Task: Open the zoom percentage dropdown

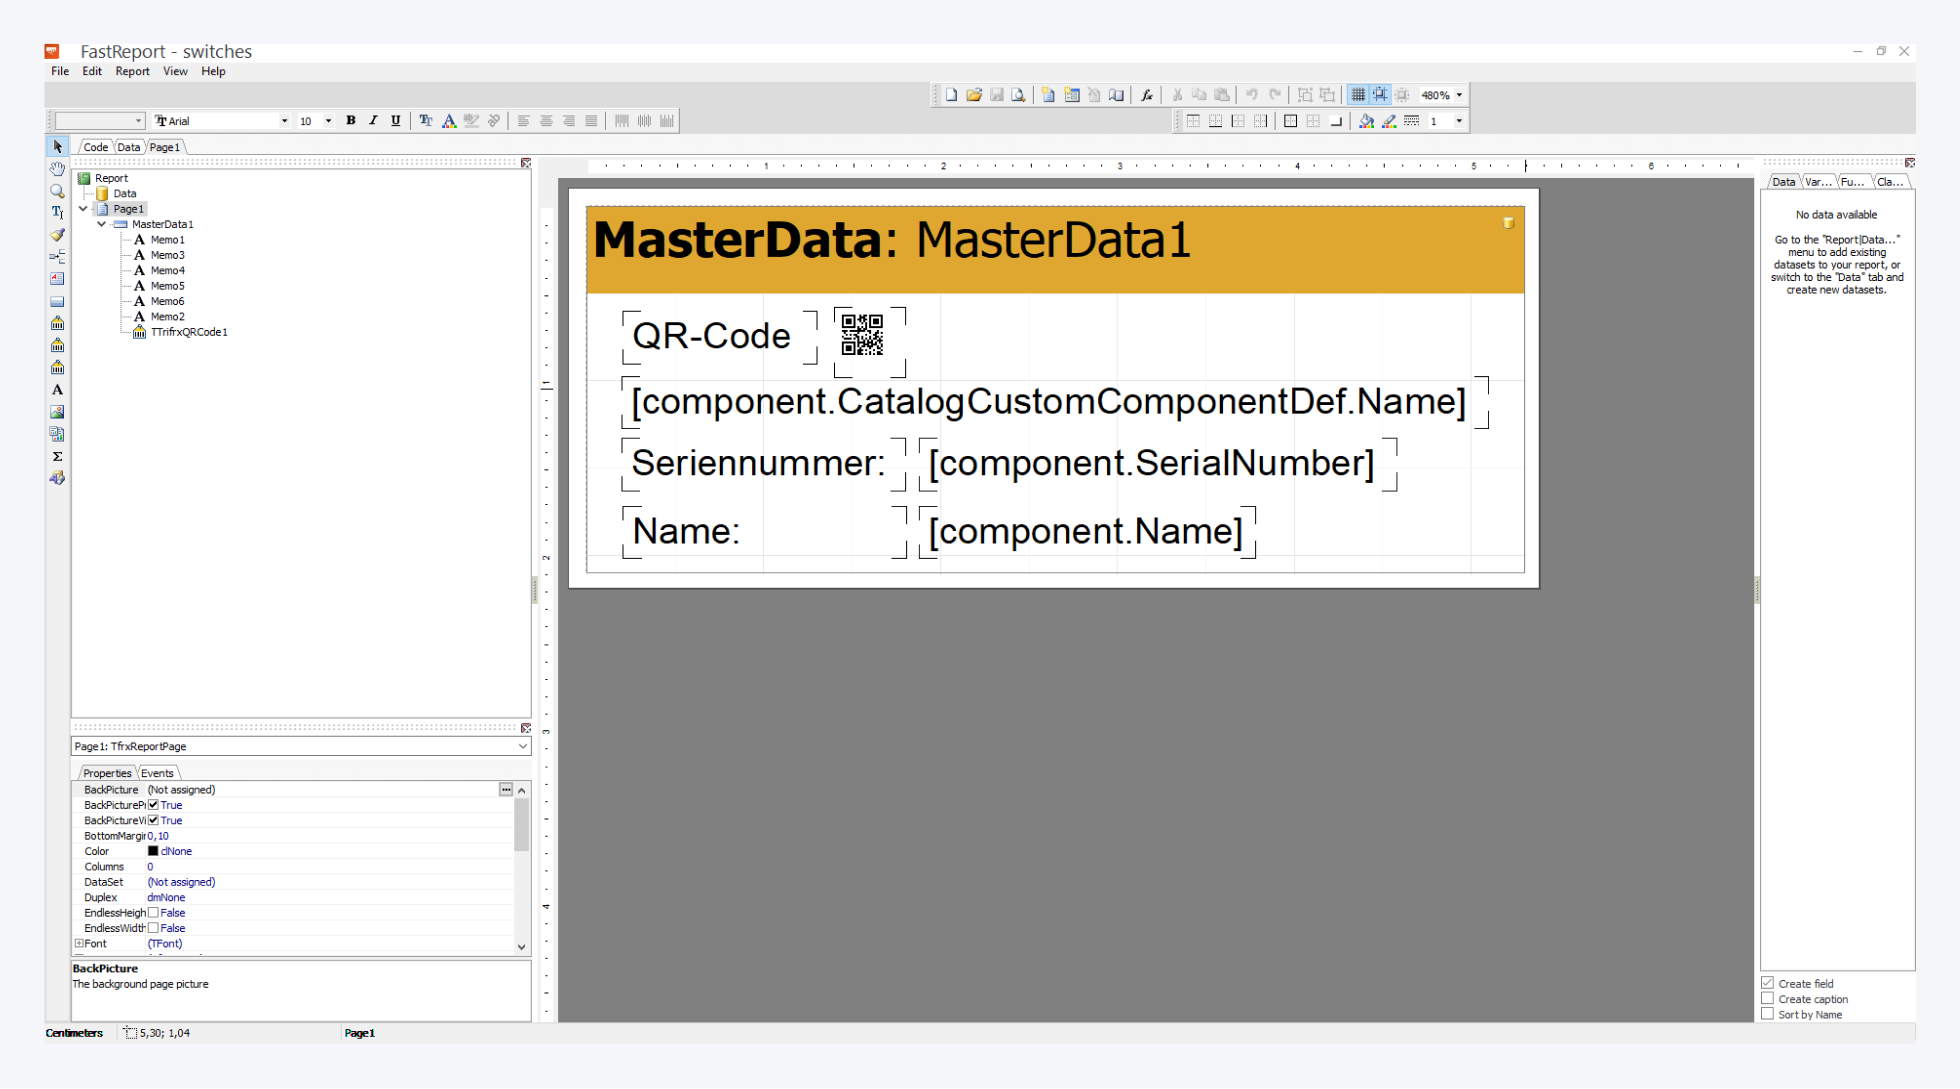Action: tap(1459, 95)
